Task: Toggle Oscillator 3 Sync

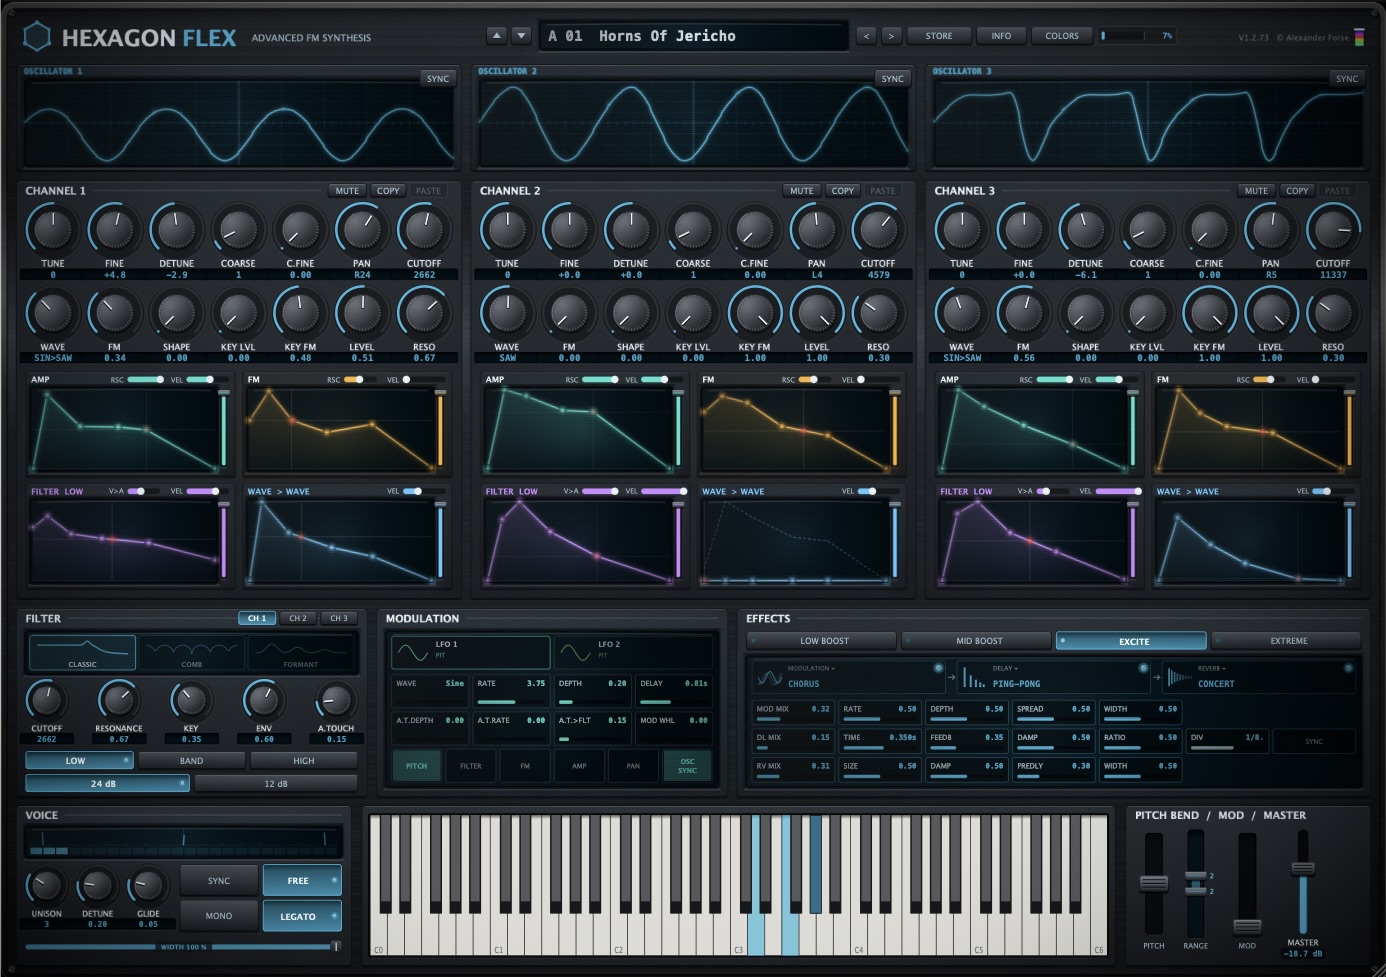Action: pyautogui.click(x=1347, y=78)
